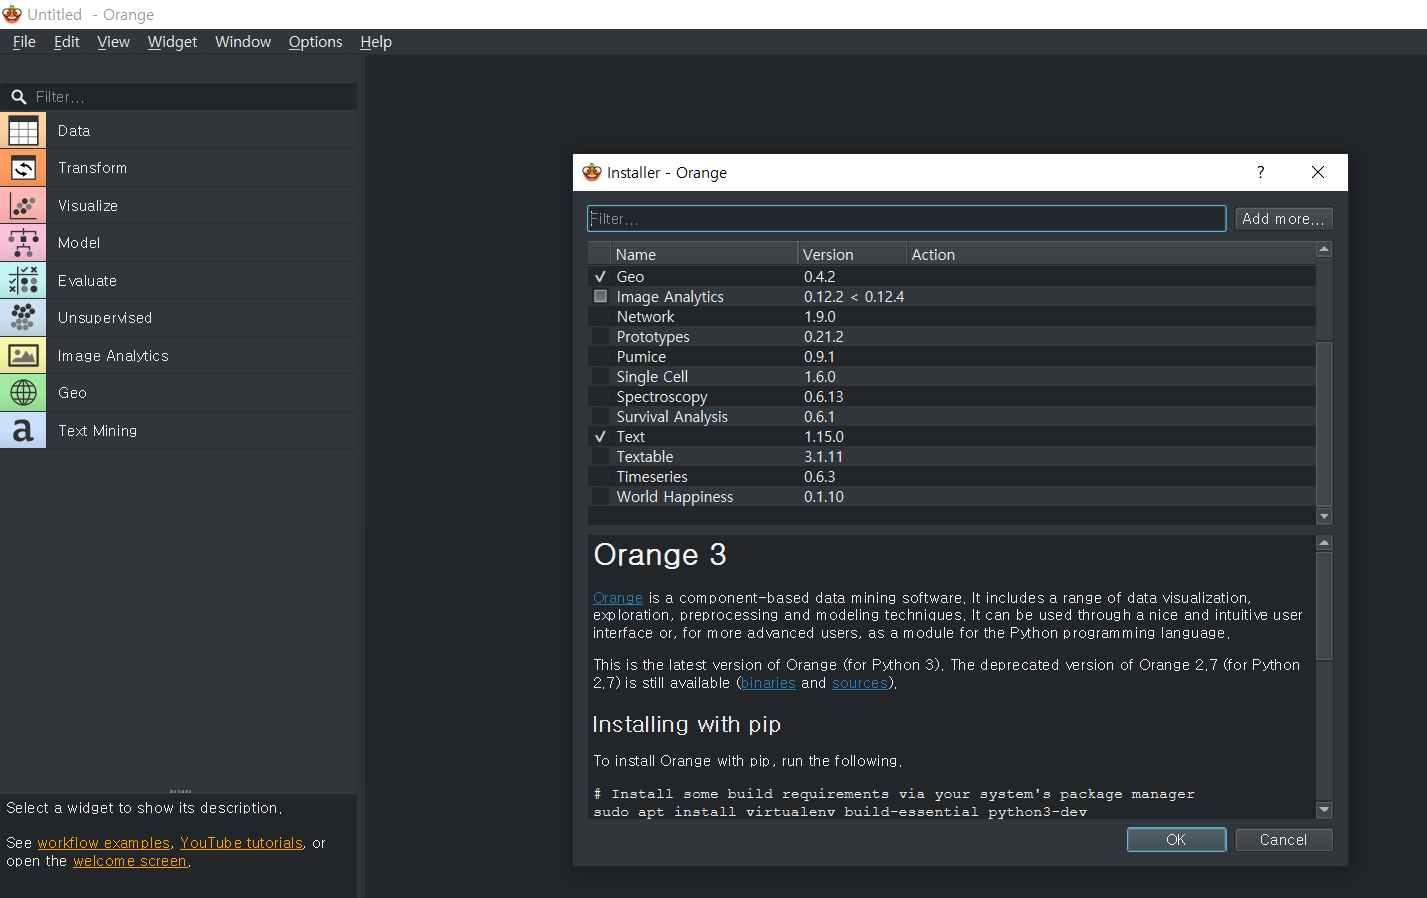
Task: Click the add-on list scrollbar down arrow
Action: coord(1324,516)
